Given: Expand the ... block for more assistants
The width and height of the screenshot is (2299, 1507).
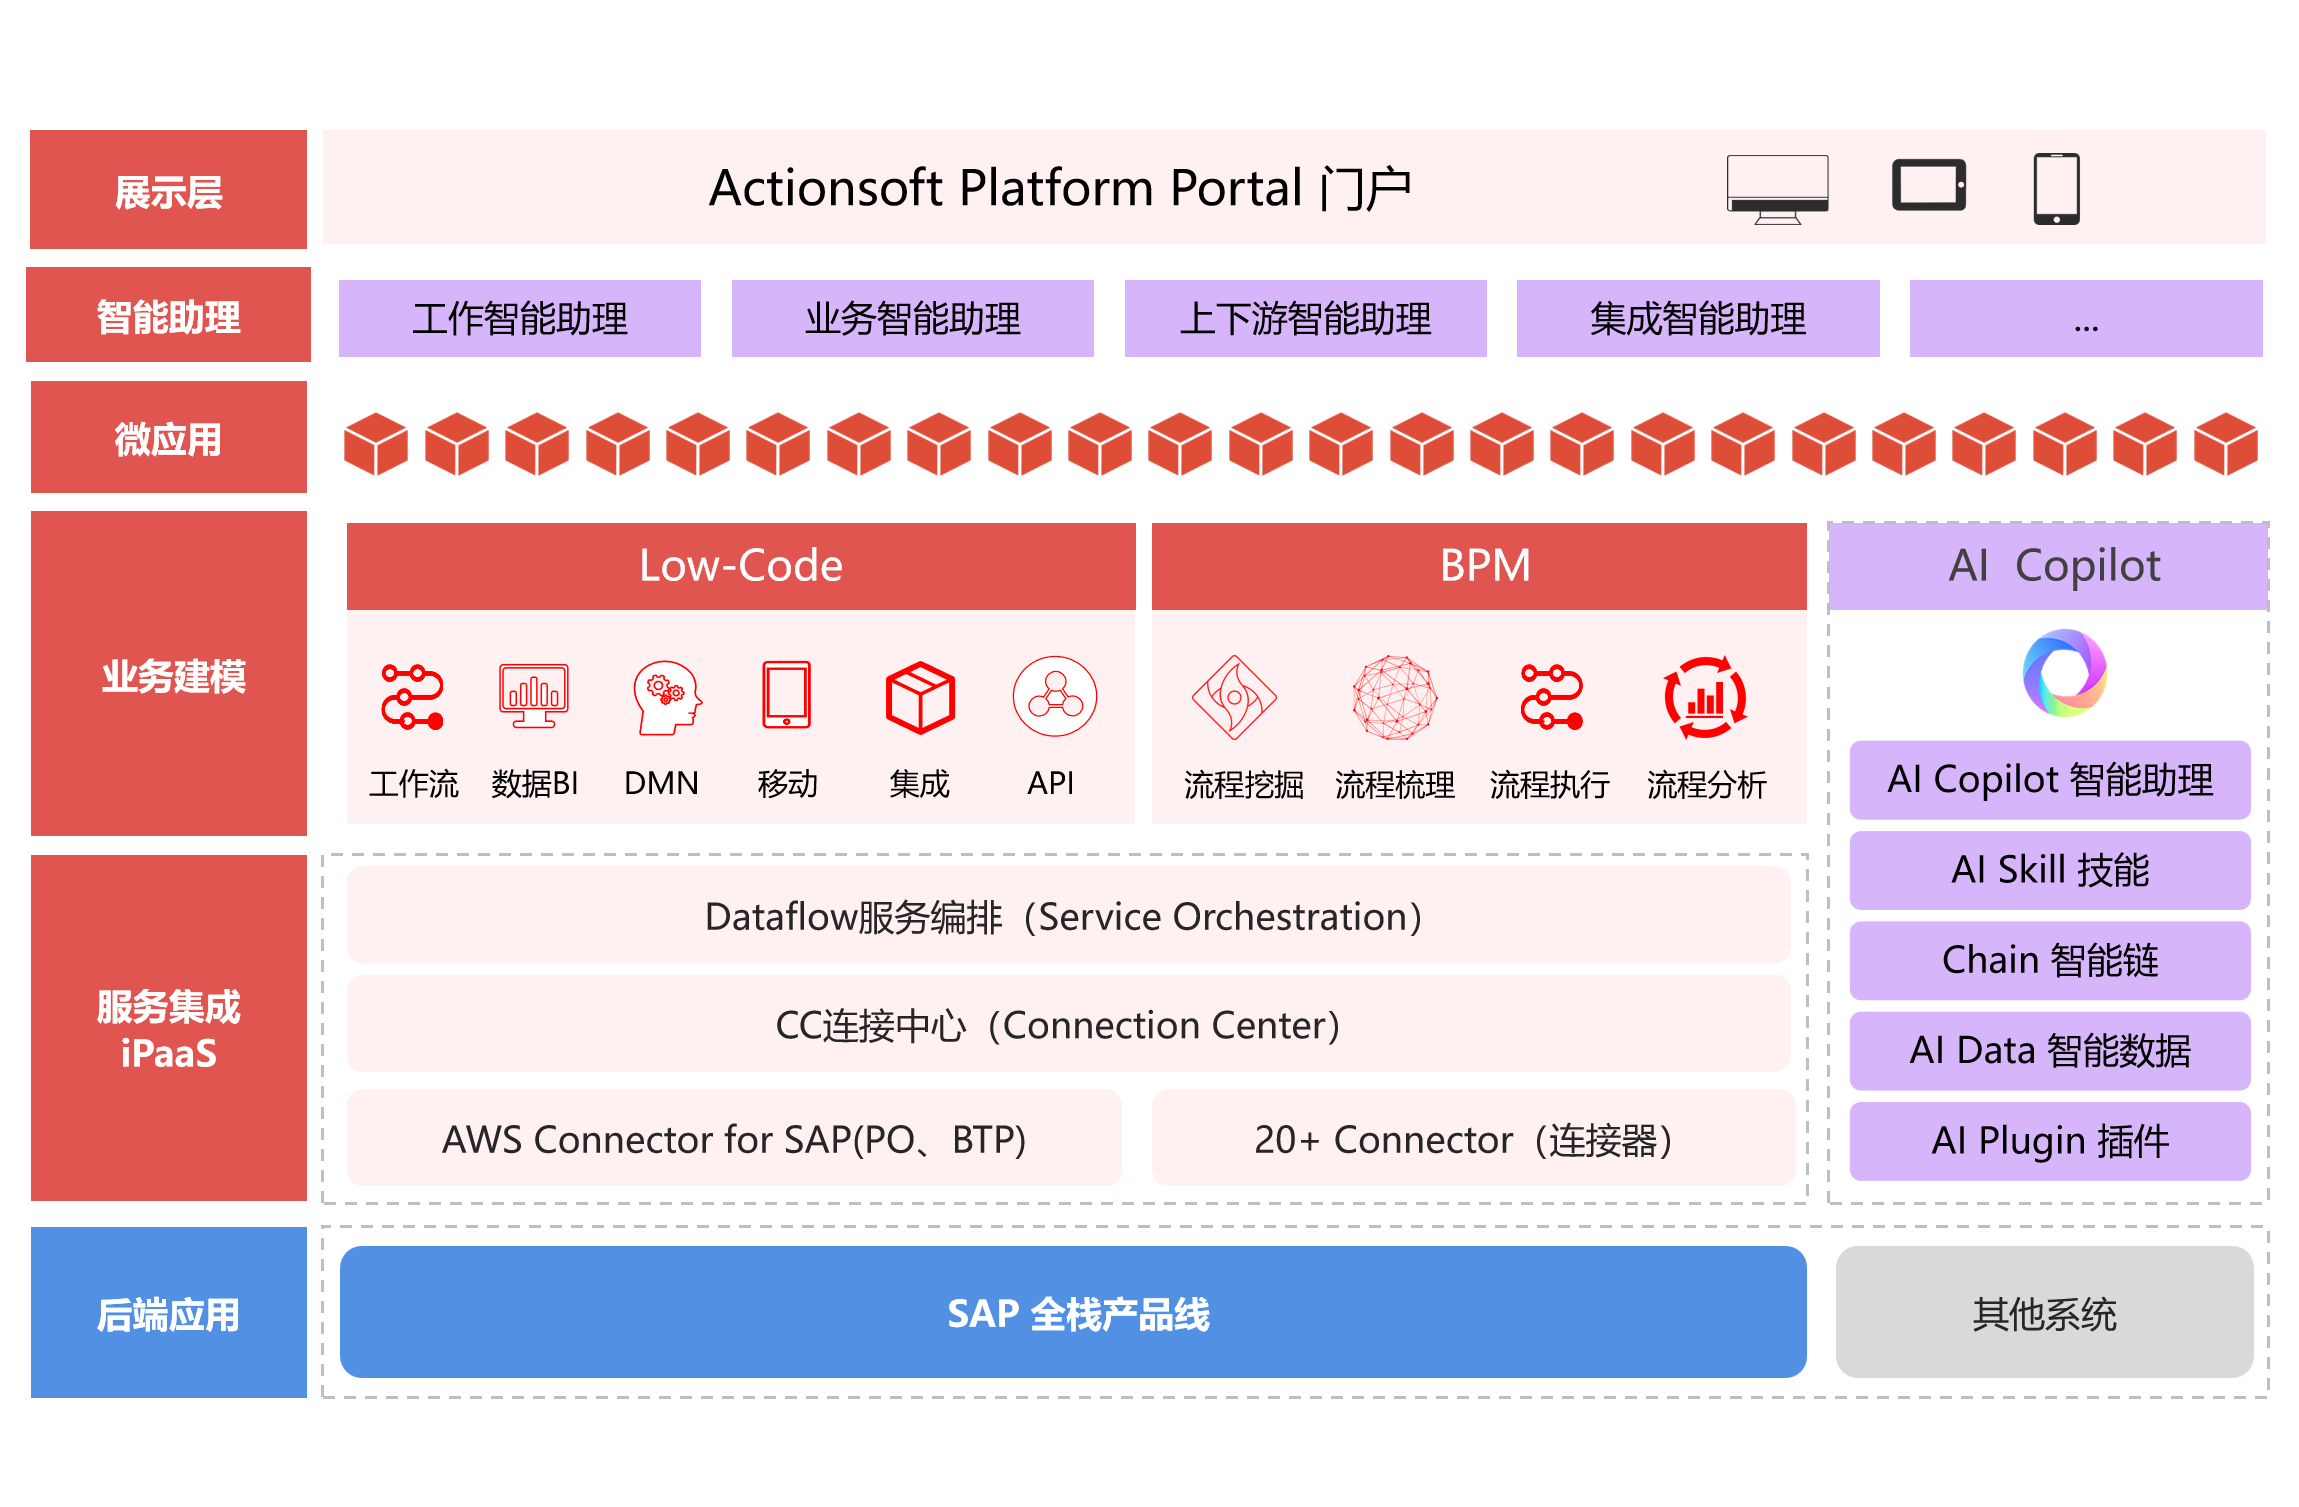Looking at the screenshot, I should [2084, 318].
